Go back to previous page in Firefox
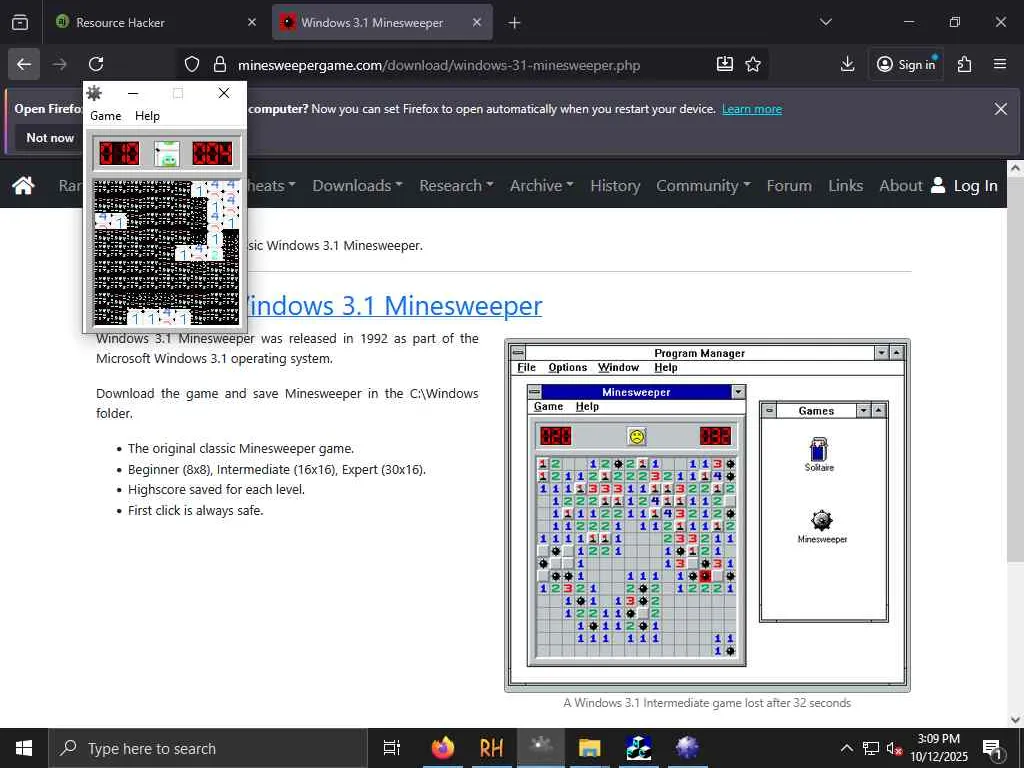 (x=24, y=64)
